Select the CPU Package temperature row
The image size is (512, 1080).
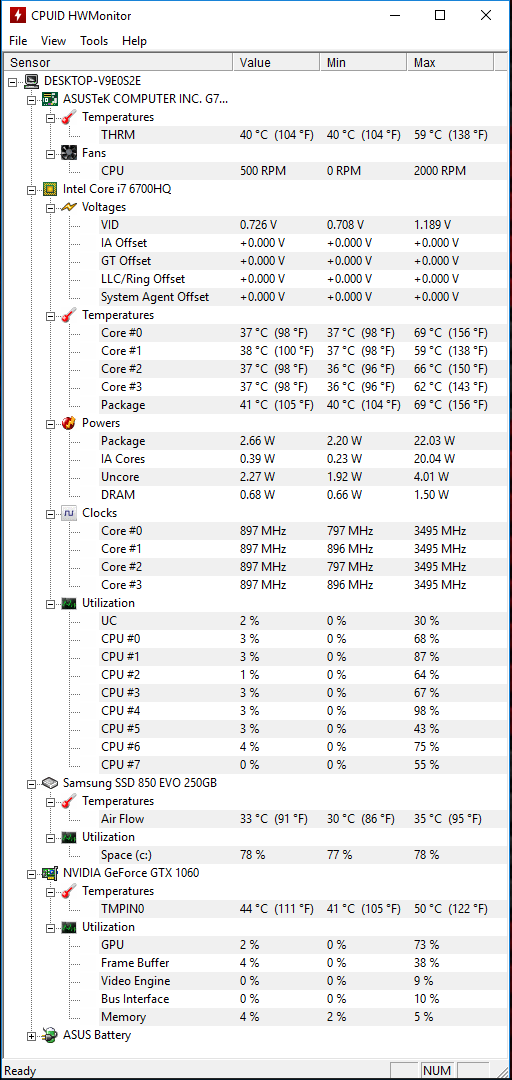(294, 405)
